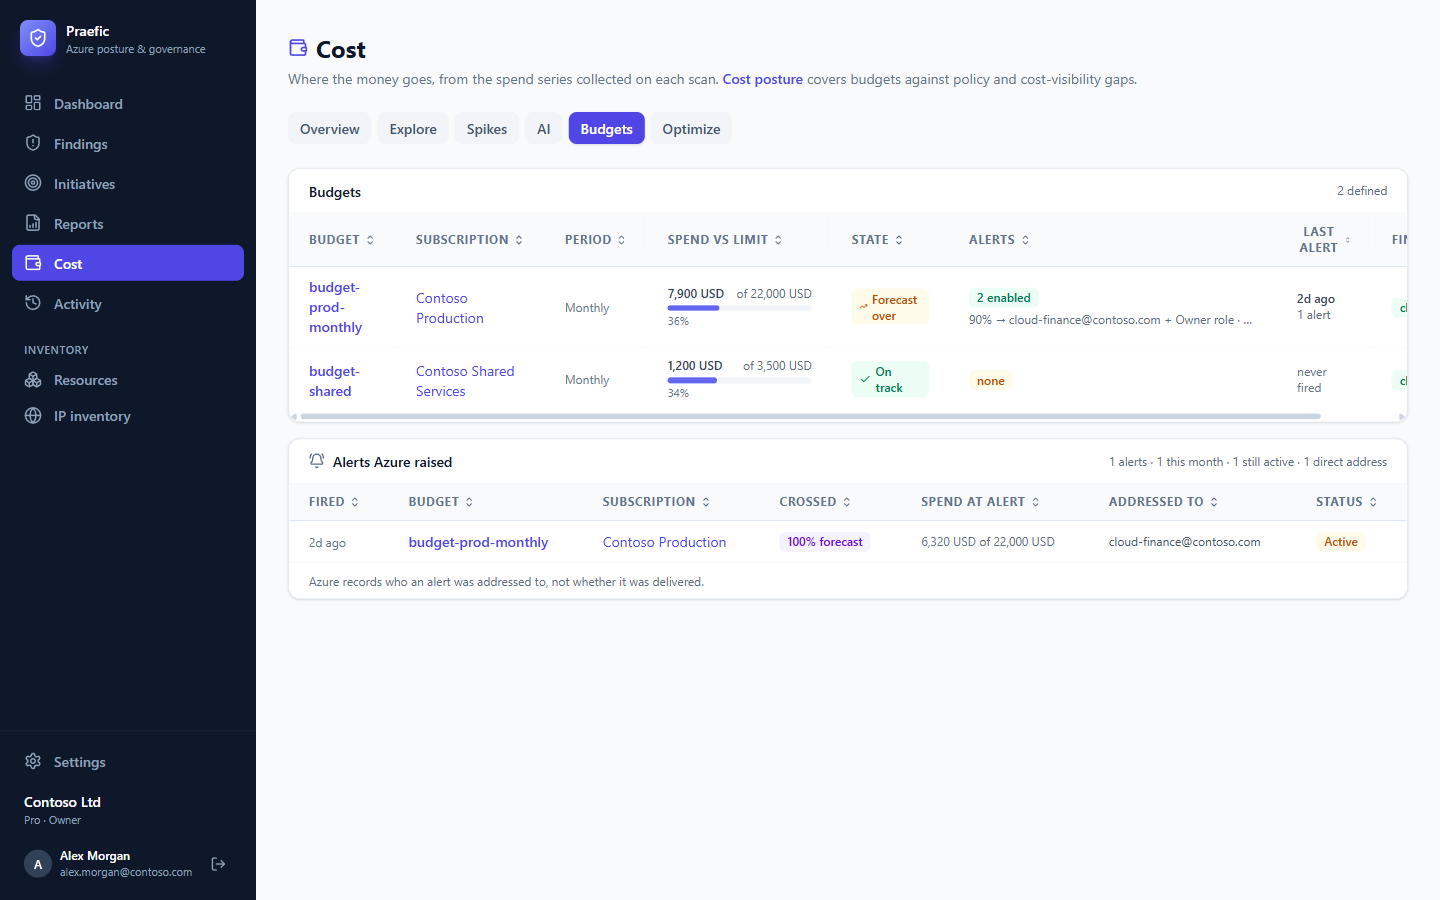This screenshot has width=1440, height=900.
Task: Sort budgets by Period column
Action: pos(595,240)
